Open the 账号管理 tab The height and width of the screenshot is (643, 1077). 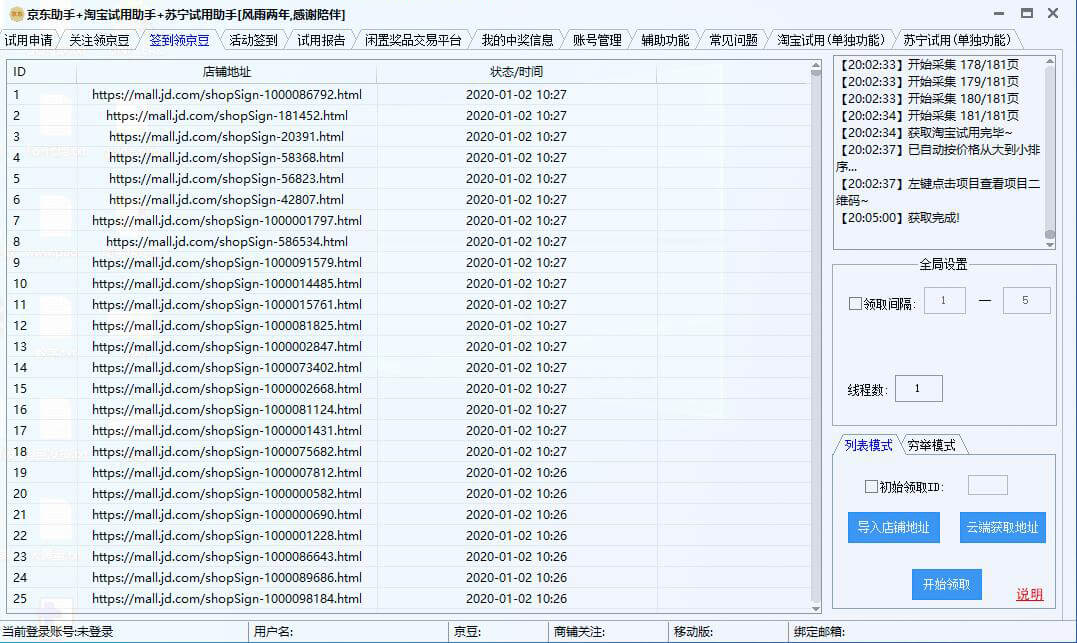coord(597,41)
